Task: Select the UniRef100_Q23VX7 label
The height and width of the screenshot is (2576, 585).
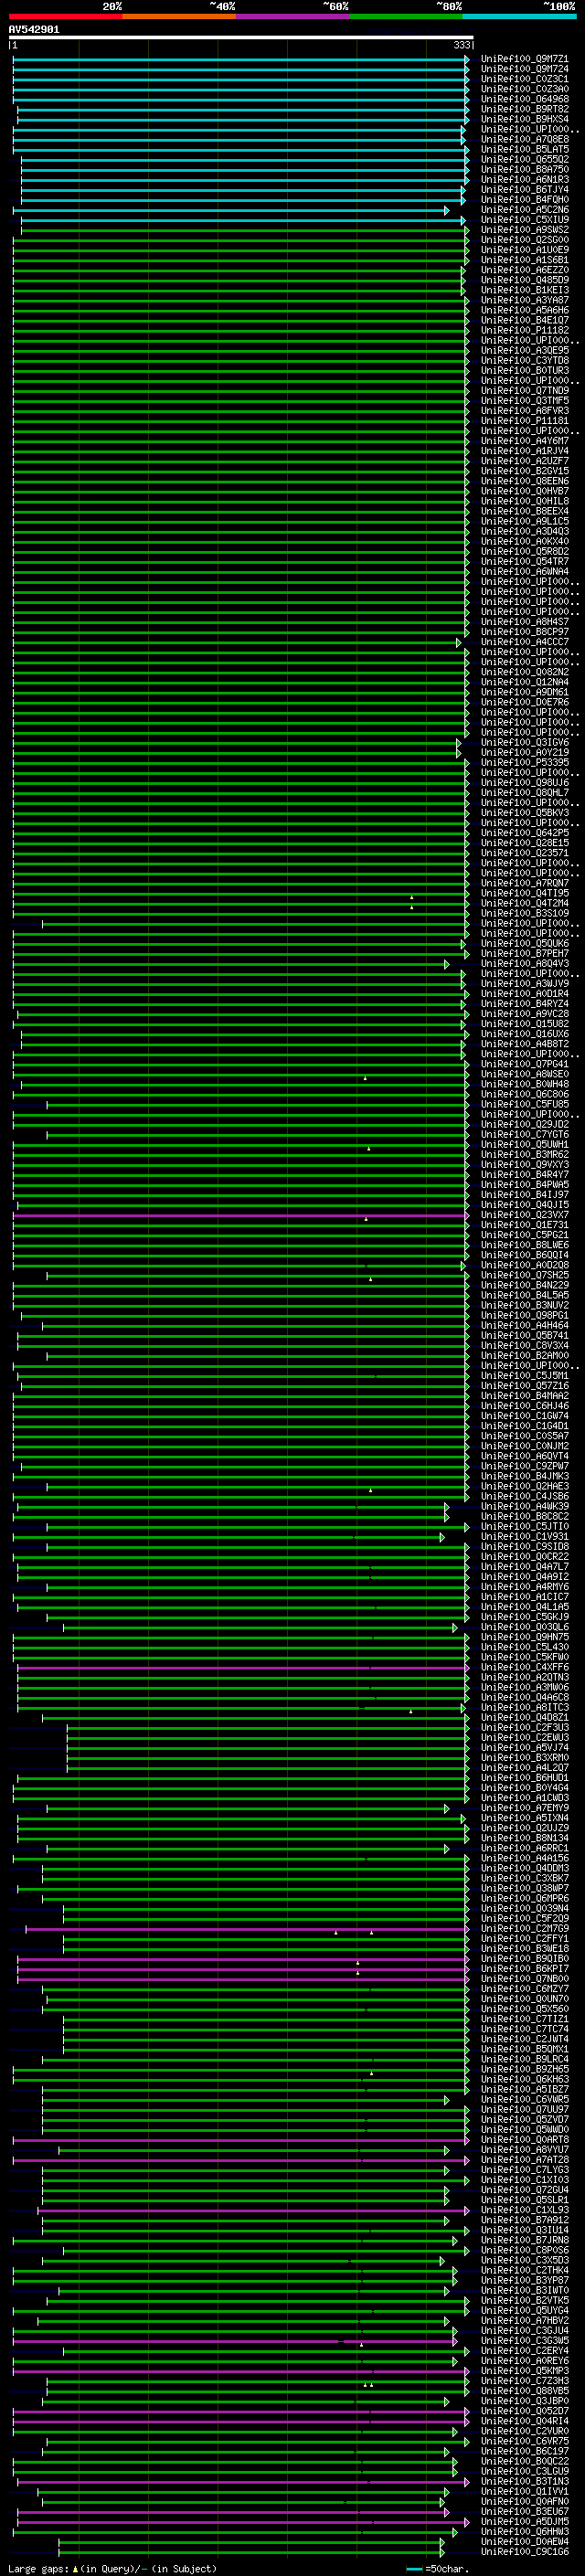Action: click(x=525, y=1214)
